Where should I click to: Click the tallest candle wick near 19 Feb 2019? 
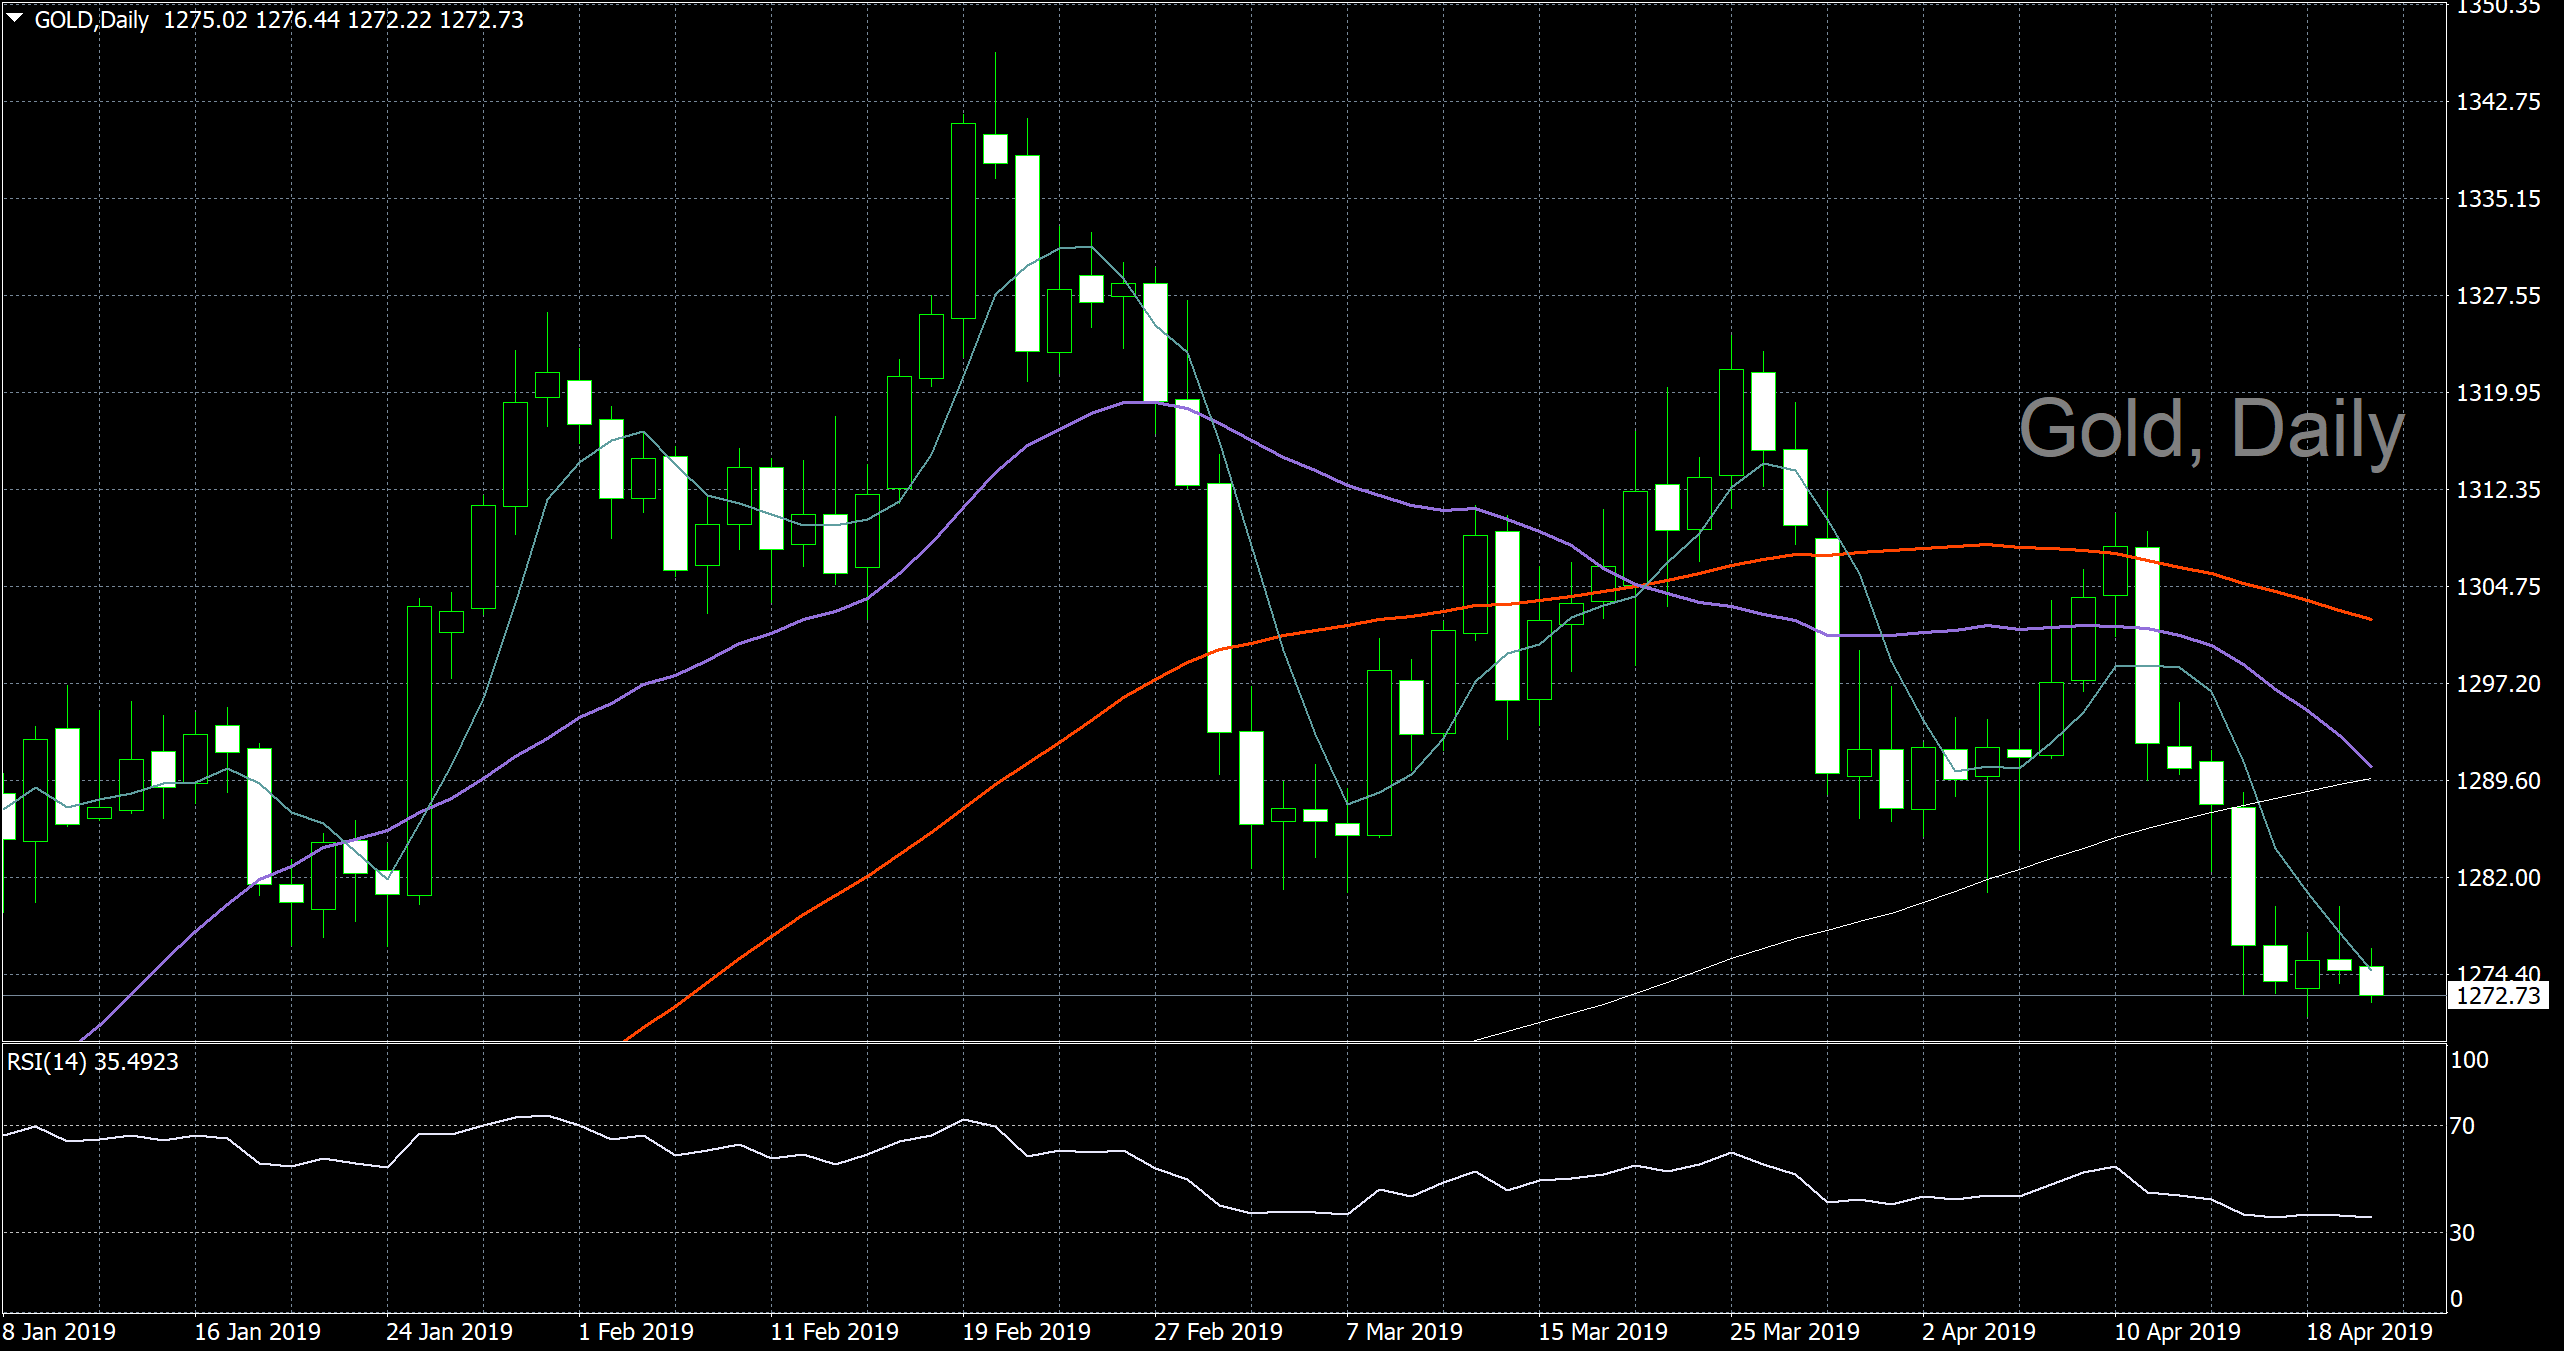(x=995, y=93)
